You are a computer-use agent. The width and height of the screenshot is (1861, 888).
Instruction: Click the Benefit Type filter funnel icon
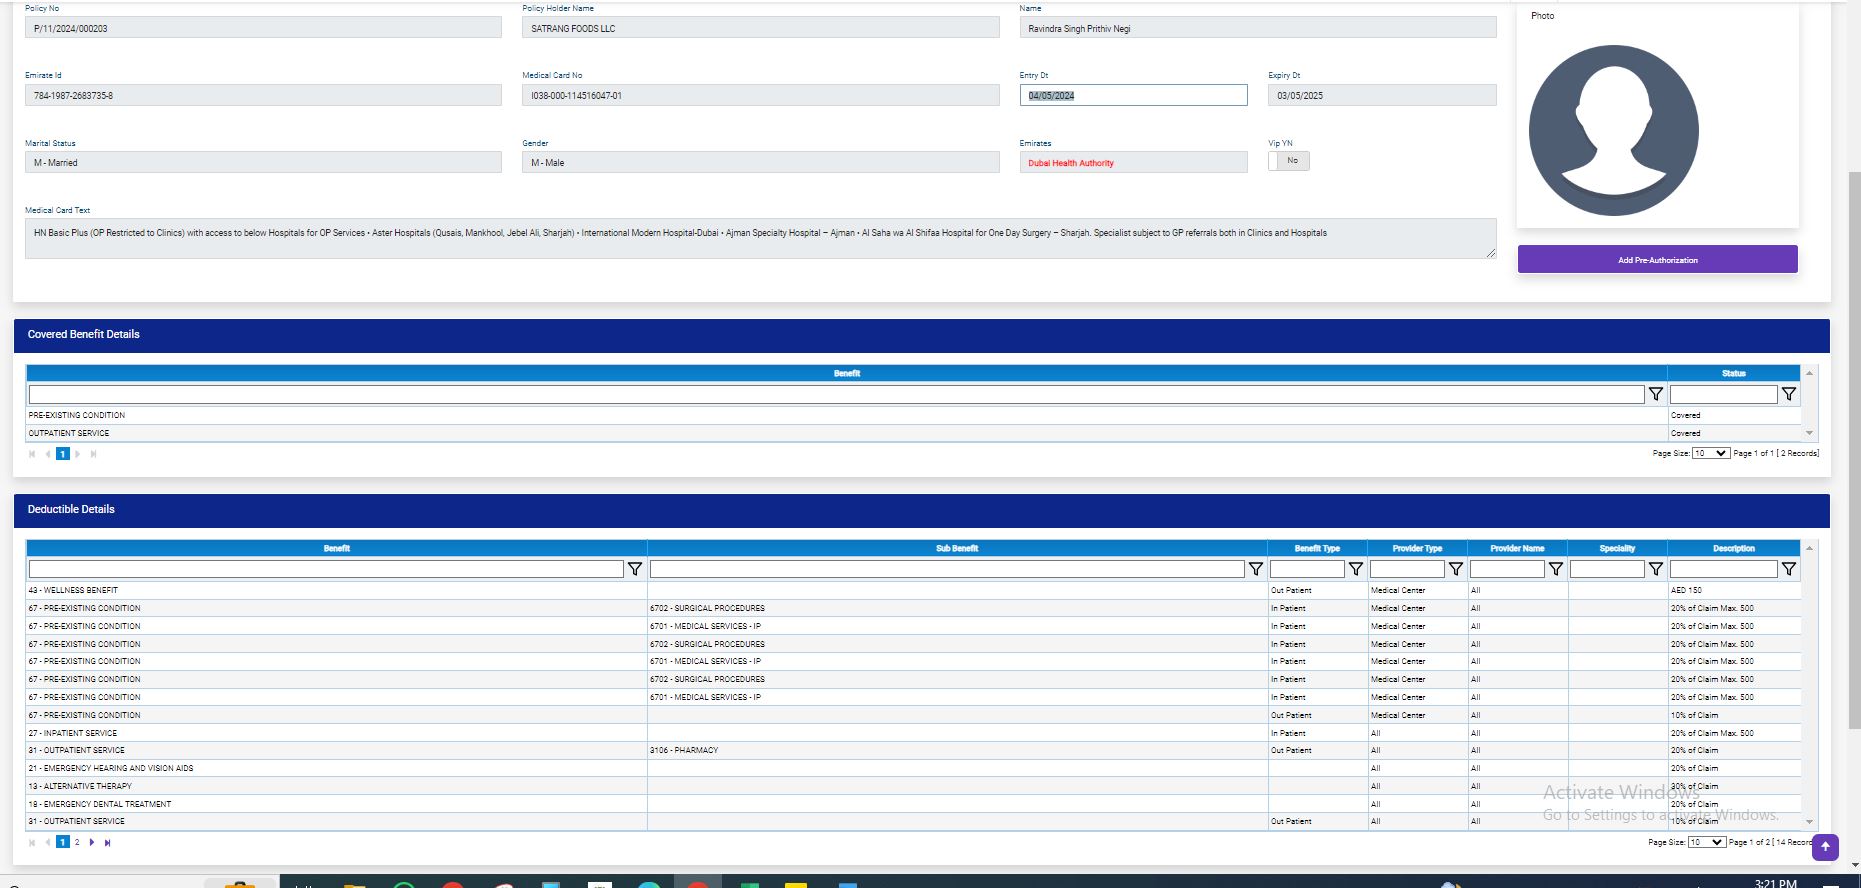pos(1356,569)
